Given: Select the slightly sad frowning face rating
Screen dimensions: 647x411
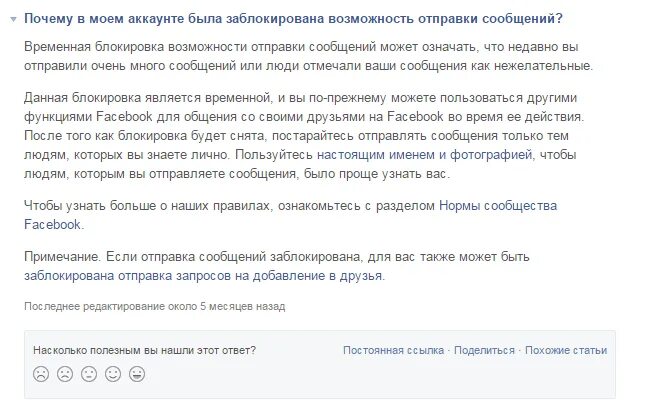Looking at the screenshot, I should (65, 374).
